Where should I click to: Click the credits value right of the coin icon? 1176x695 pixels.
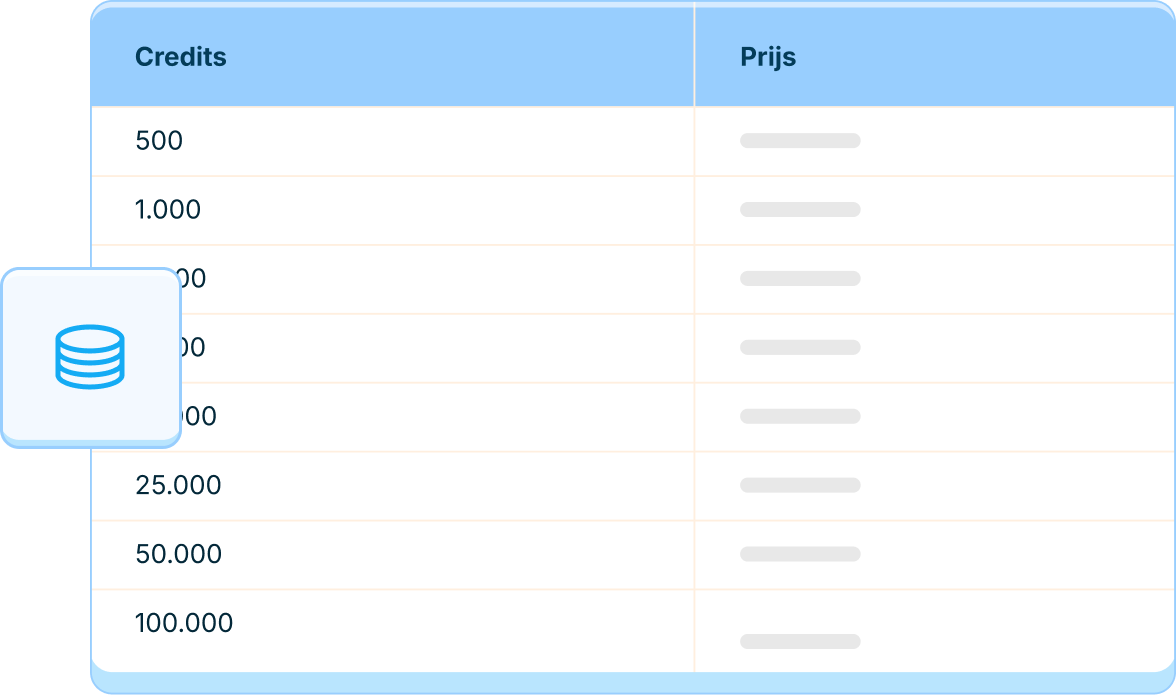(193, 347)
